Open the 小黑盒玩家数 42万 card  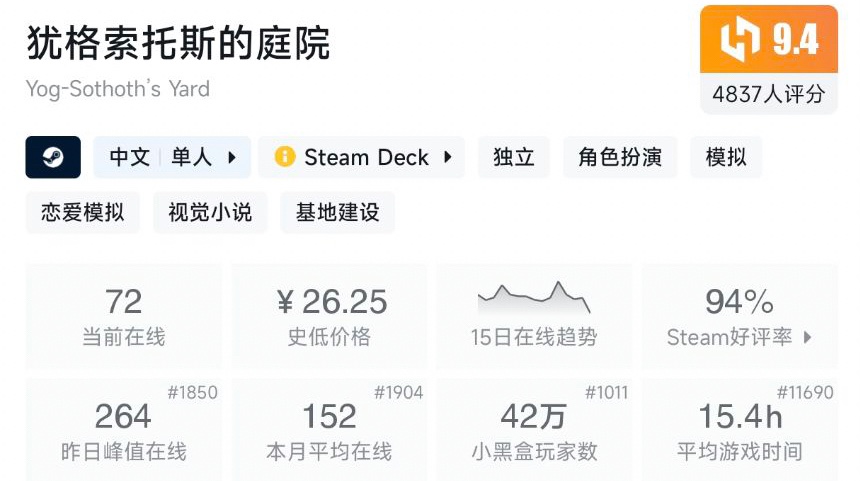coord(534,430)
